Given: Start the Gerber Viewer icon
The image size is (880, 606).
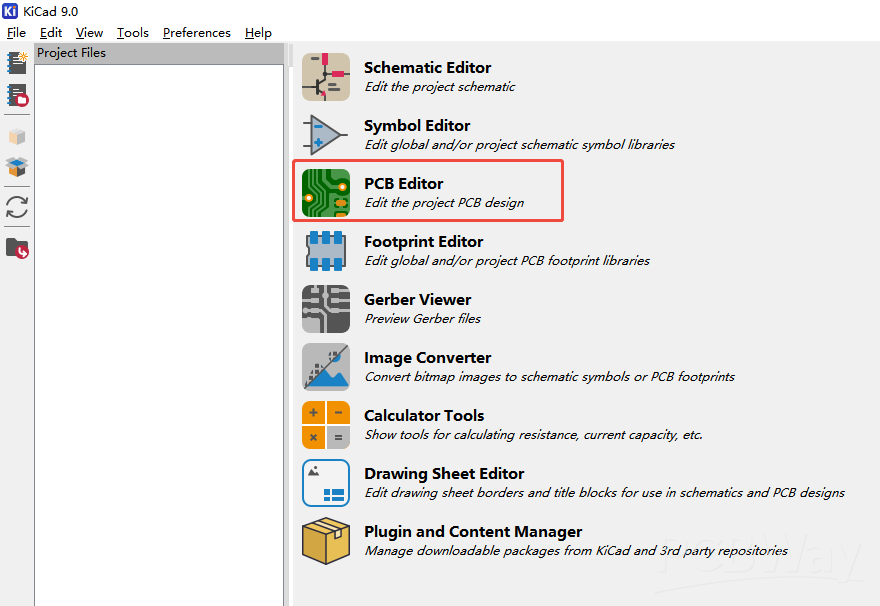Looking at the screenshot, I should pos(326,309).
